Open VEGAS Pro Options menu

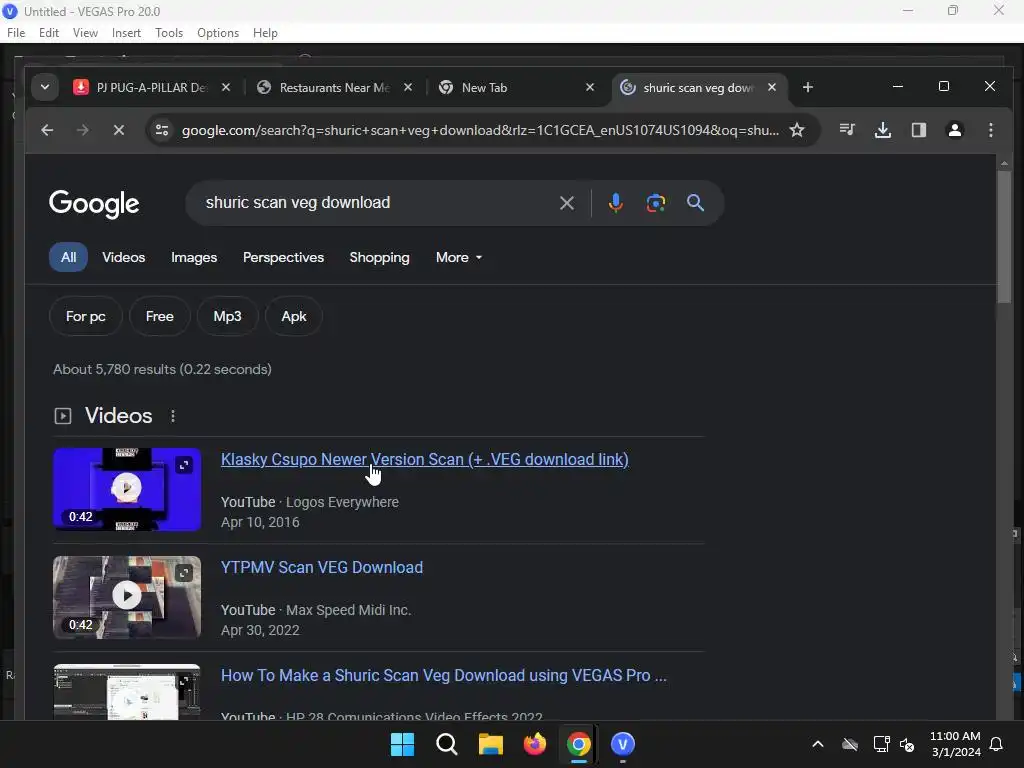coord(218,33)
